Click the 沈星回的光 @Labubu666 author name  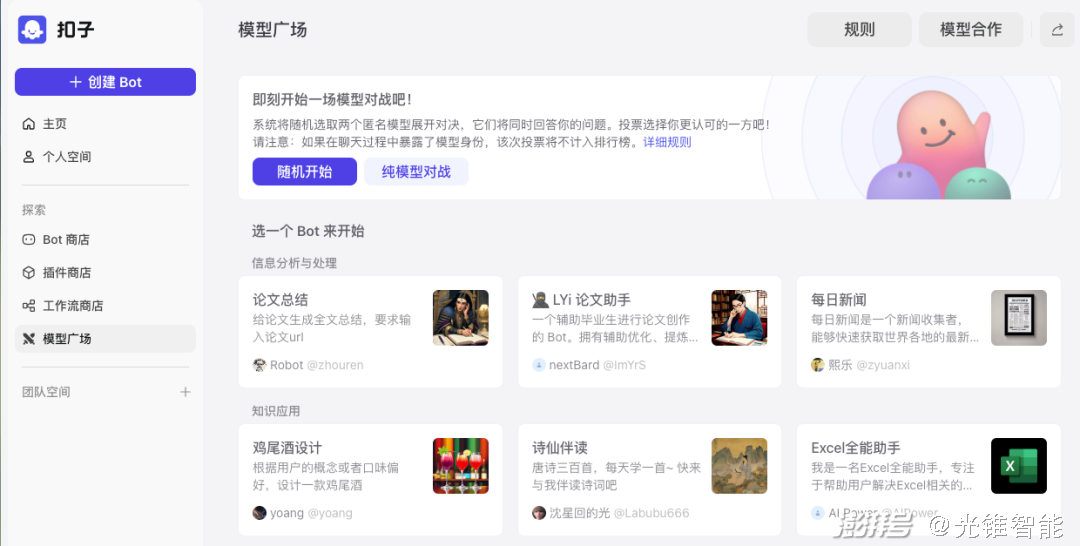click(619, 513)
